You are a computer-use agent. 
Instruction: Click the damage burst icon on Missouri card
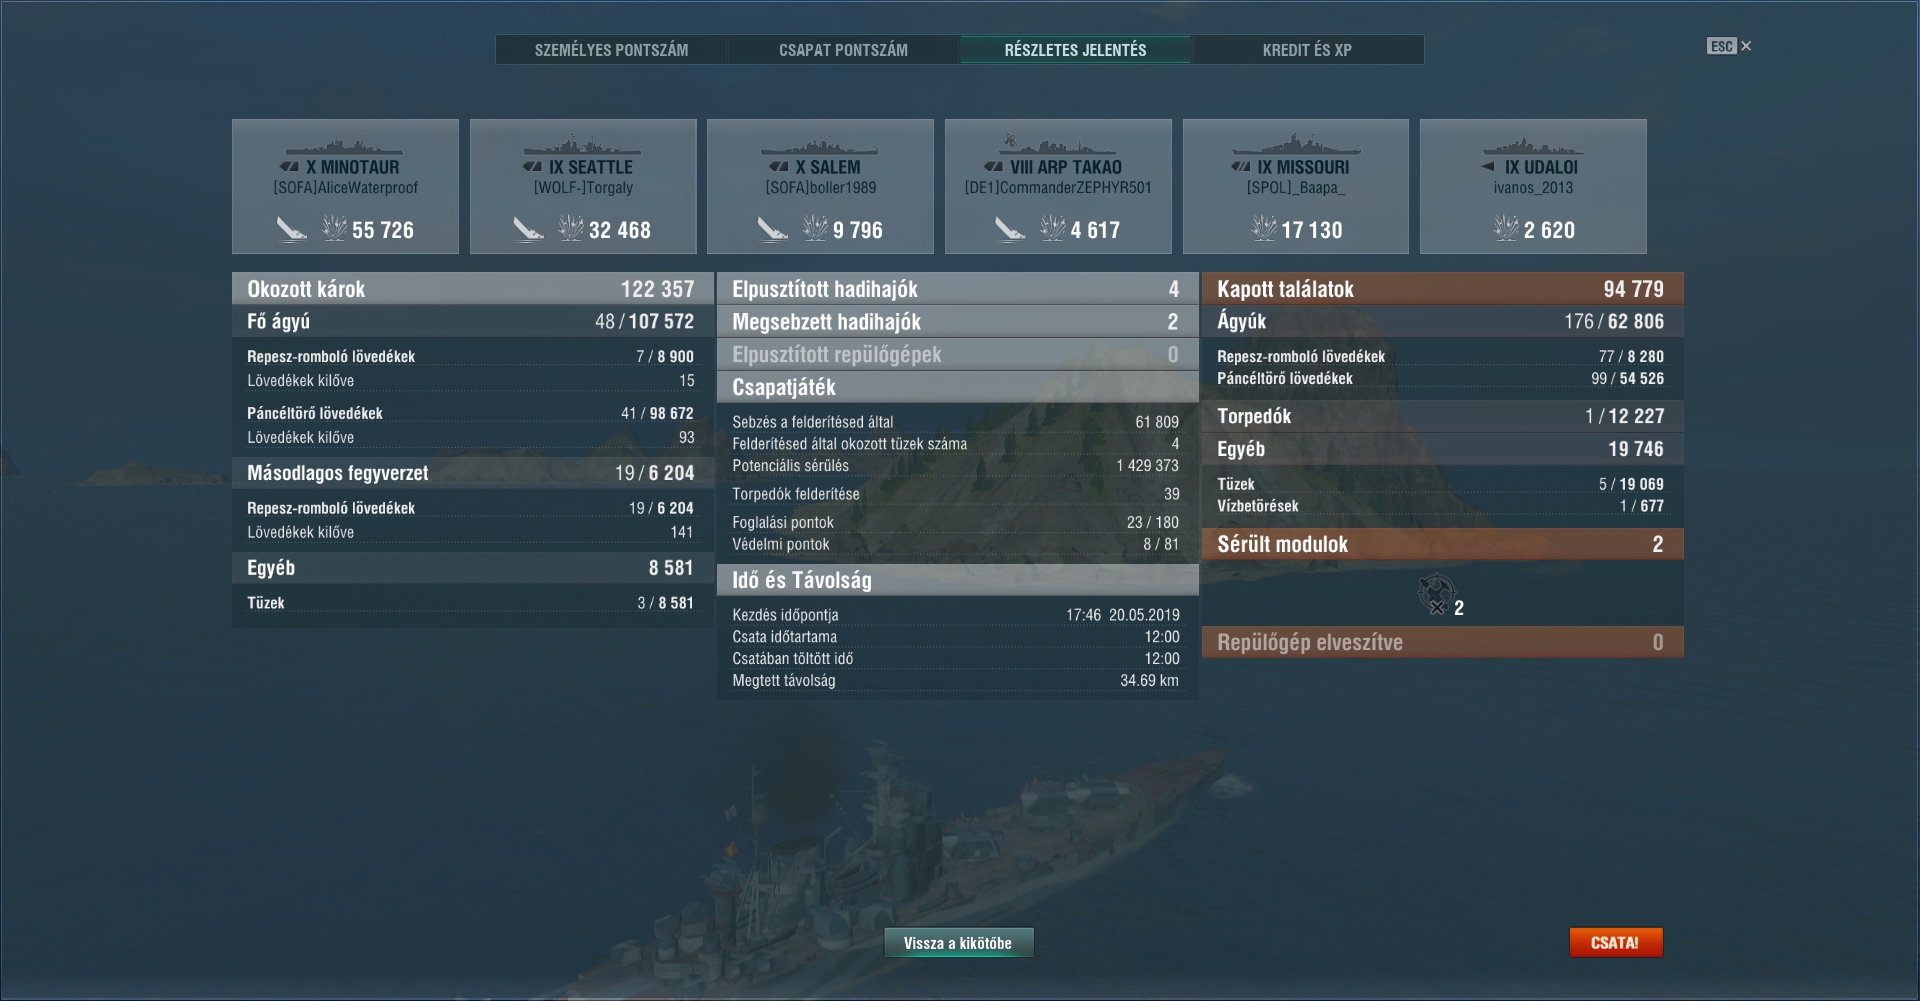tap(1264, 229)
